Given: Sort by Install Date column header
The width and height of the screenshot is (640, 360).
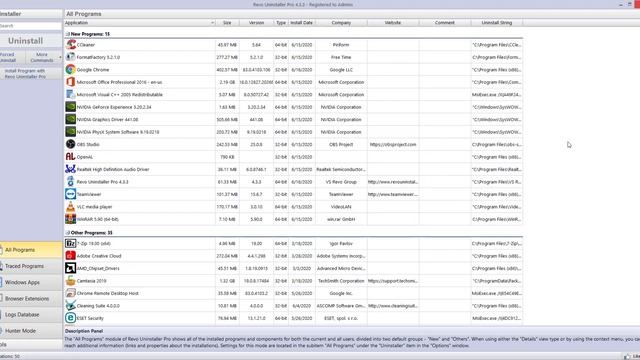Looking at the screenshot, I should coord(302,23).
